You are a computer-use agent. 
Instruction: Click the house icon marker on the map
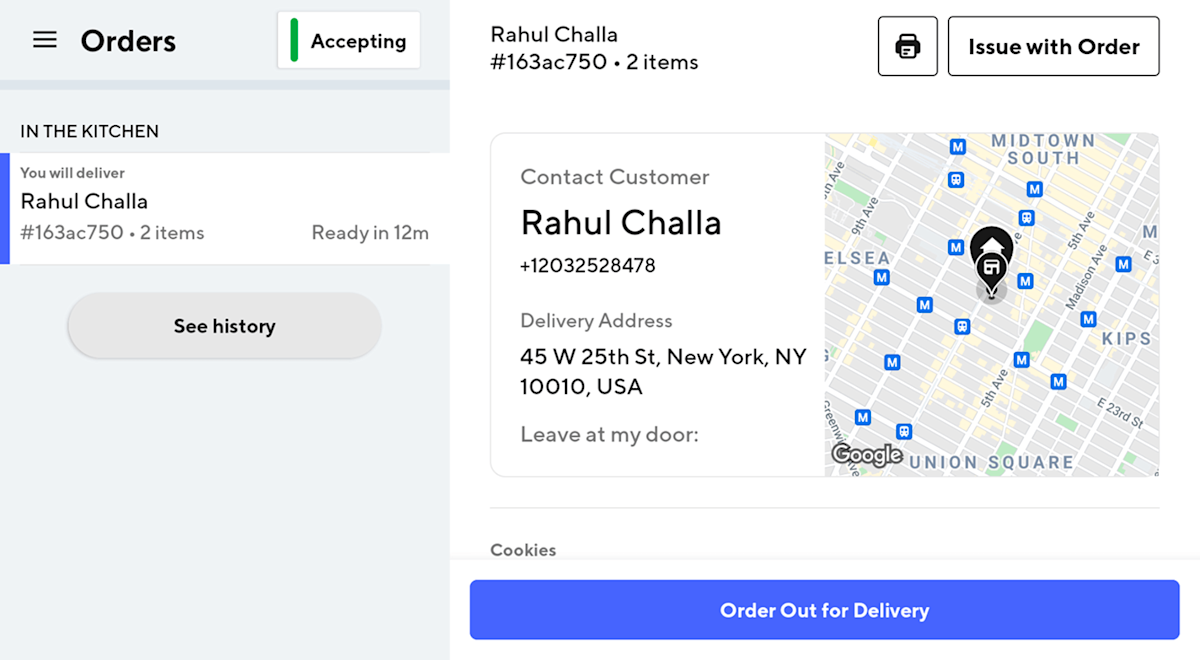990,243
